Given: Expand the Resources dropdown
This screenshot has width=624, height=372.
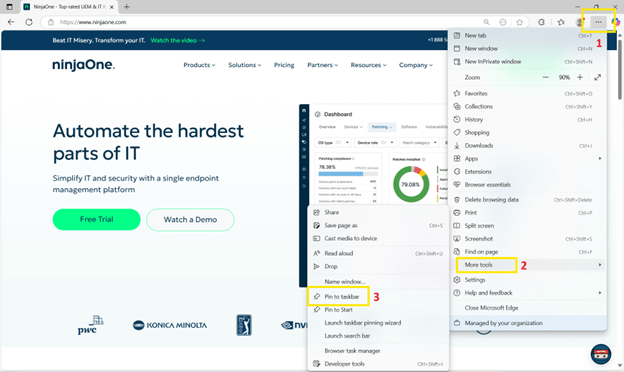Looking at the screenshot, I should click(369, 65).
